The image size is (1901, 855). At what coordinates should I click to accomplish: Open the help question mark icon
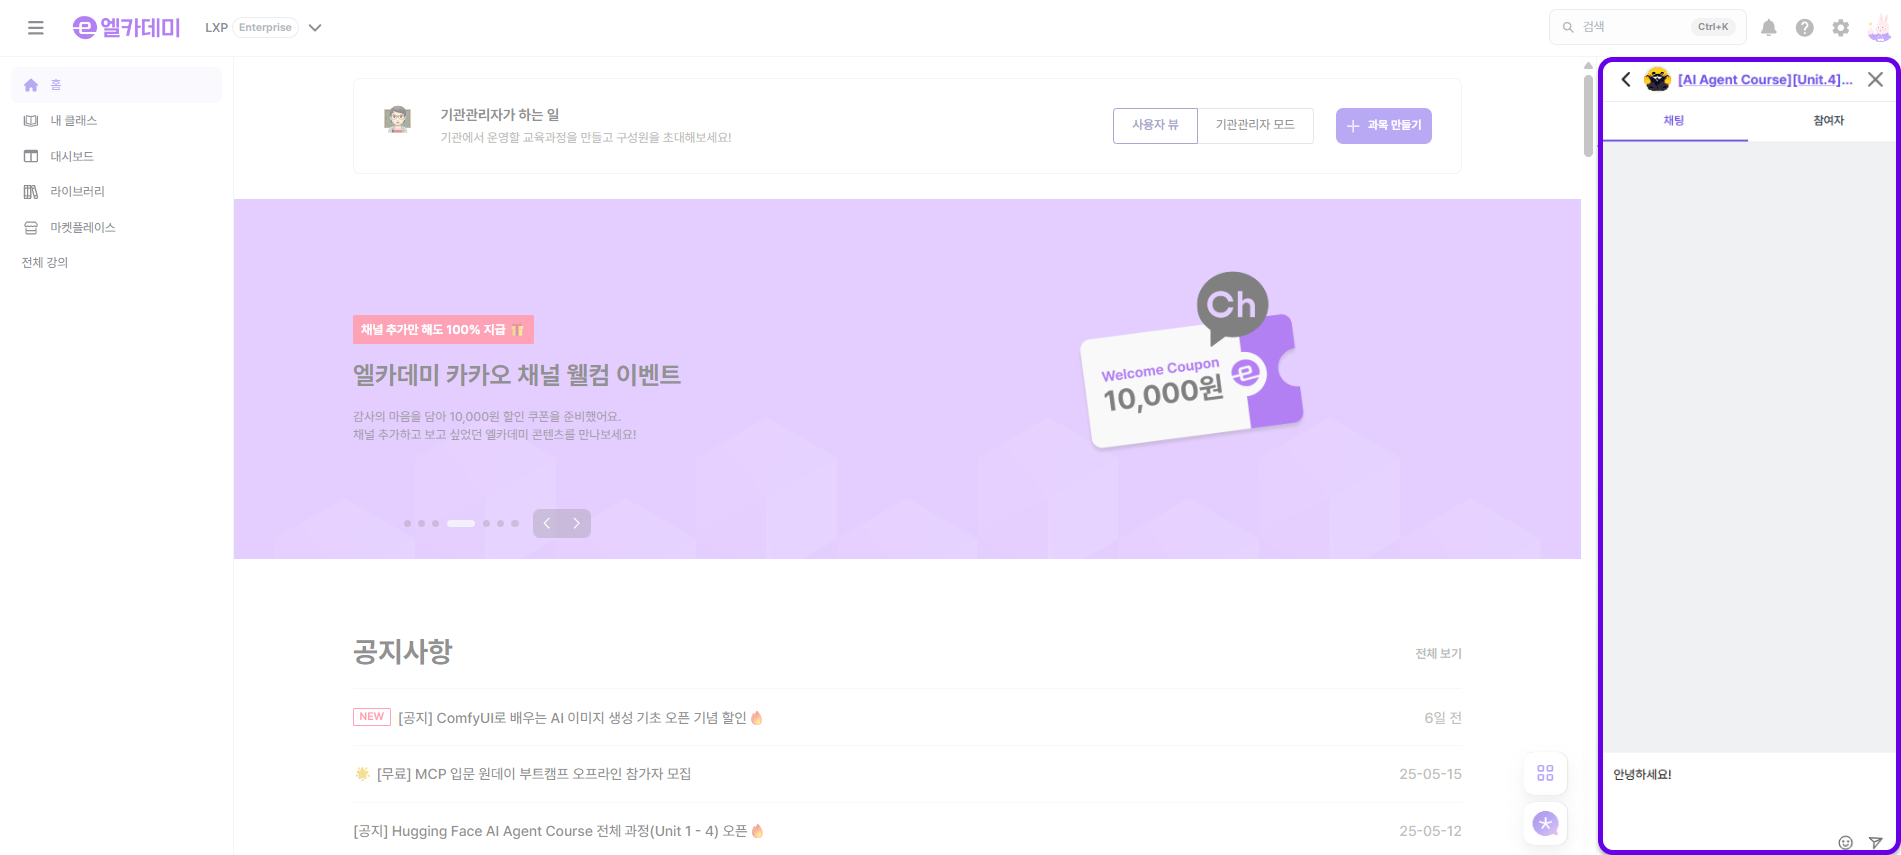[1805, 28]
